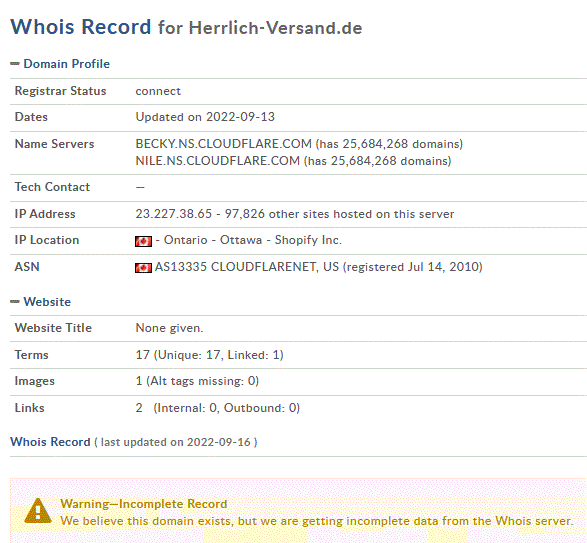
Task: Open 97,826 other sites hosted link
Action: coord(339,214)
